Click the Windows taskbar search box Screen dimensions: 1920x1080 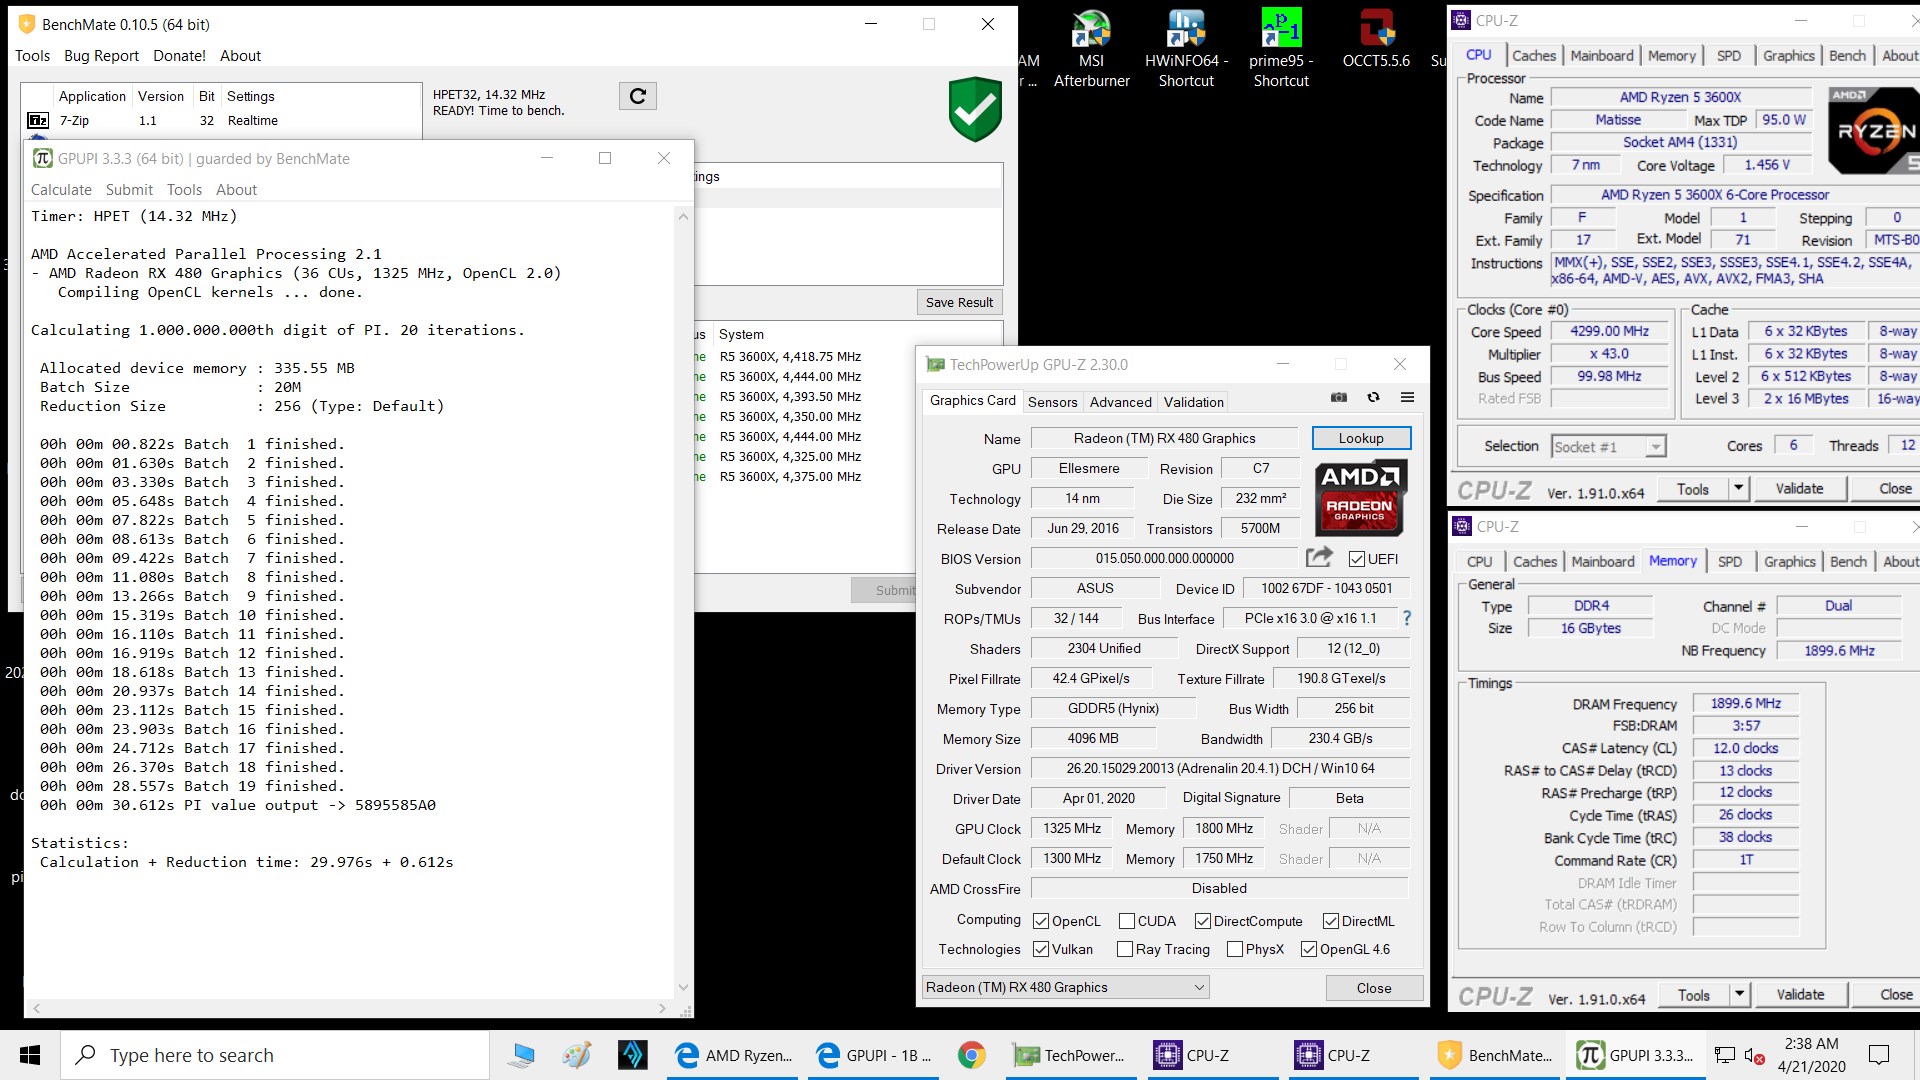pyautogui.click(x=275, y=1055)
